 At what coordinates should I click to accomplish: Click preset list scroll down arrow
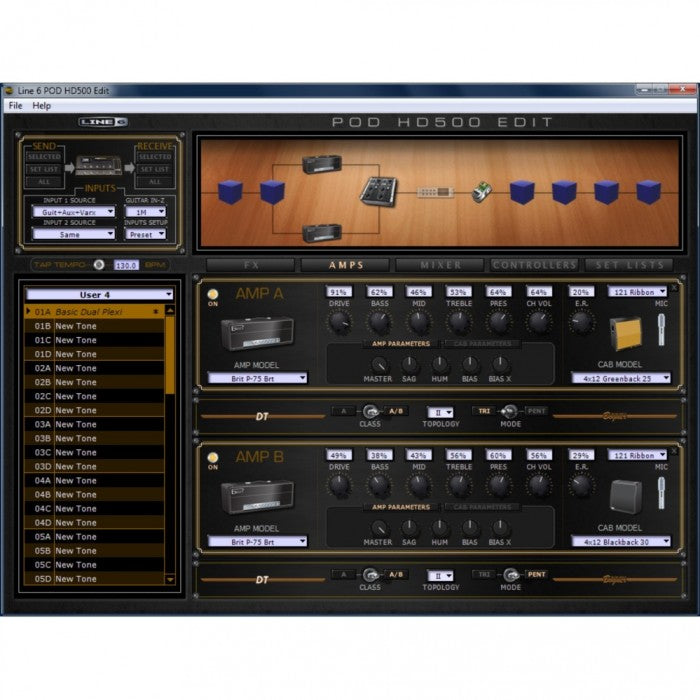point(170,579)
